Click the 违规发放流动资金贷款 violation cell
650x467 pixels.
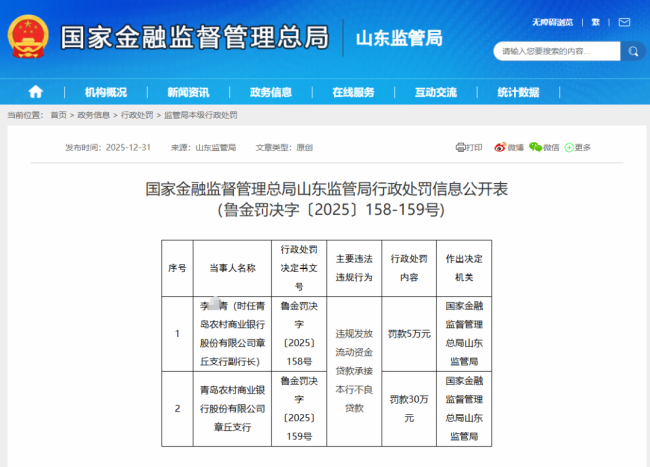[x=354, y=371]
